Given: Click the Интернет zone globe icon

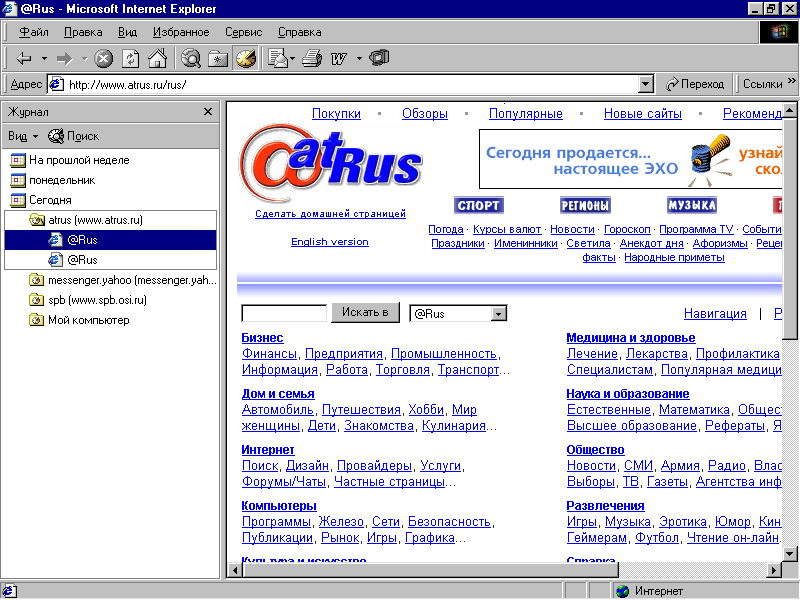Looking at the screenshot, I should (622, 591).
